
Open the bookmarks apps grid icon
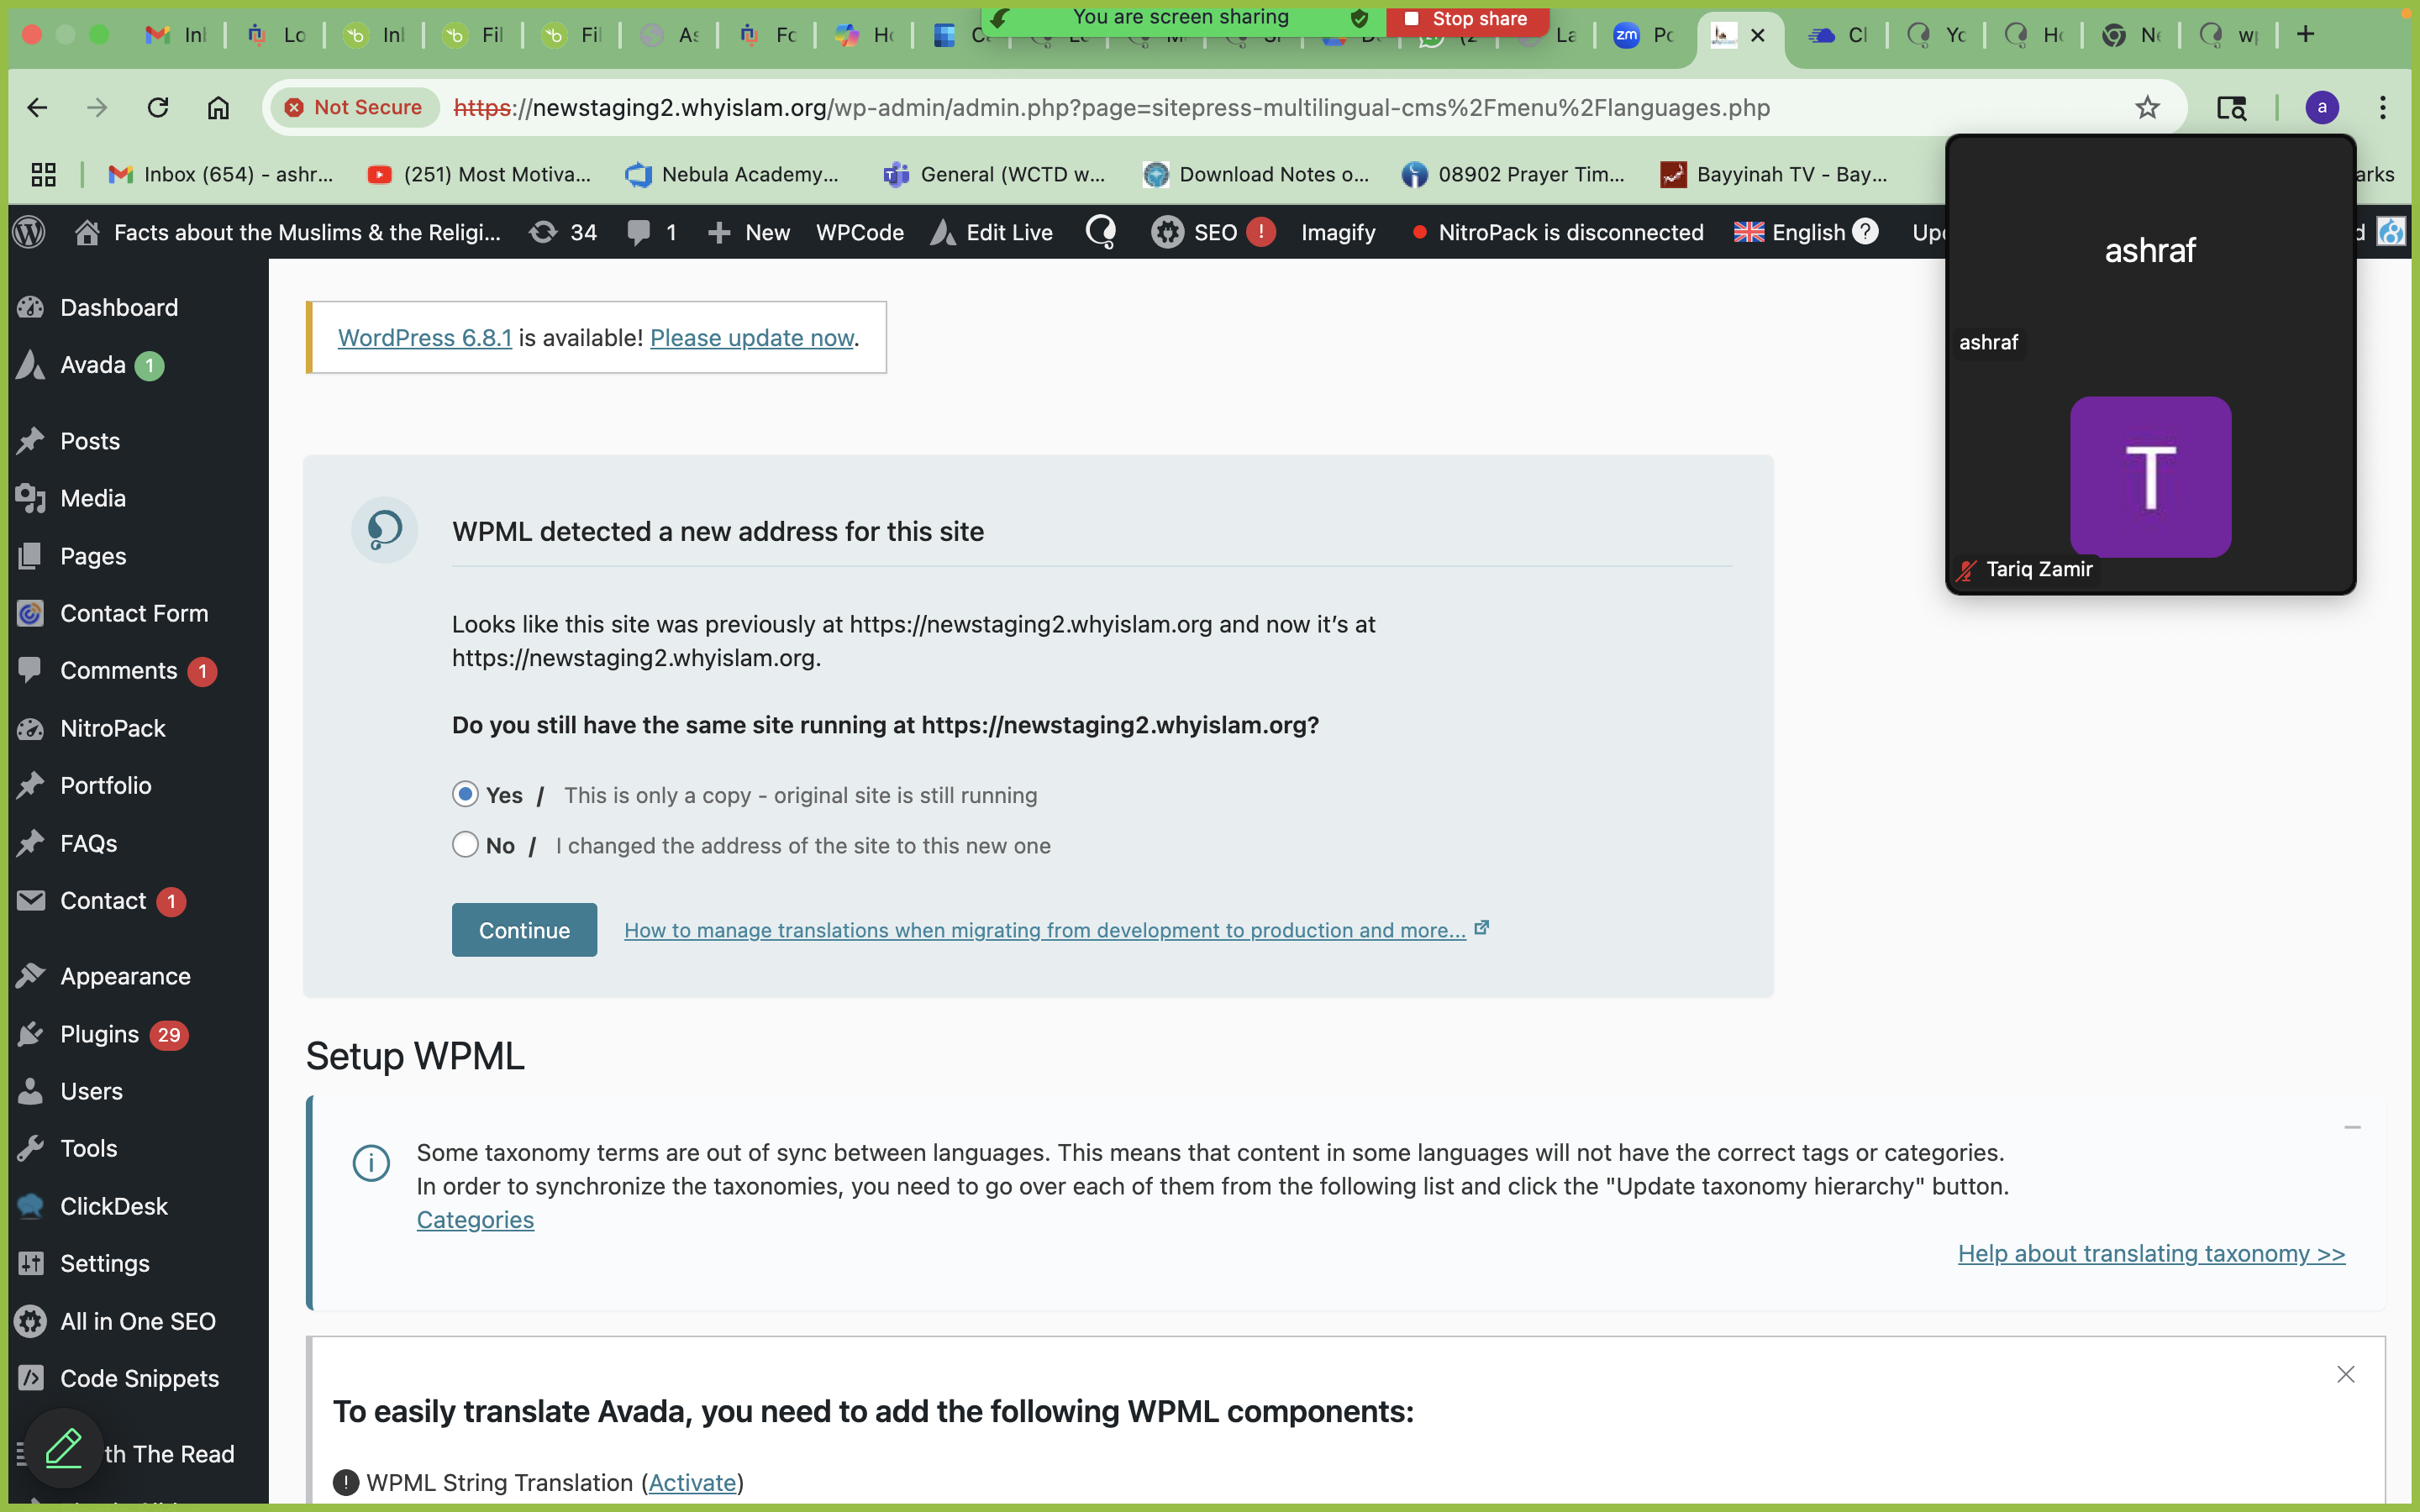[x=43, y=174]
